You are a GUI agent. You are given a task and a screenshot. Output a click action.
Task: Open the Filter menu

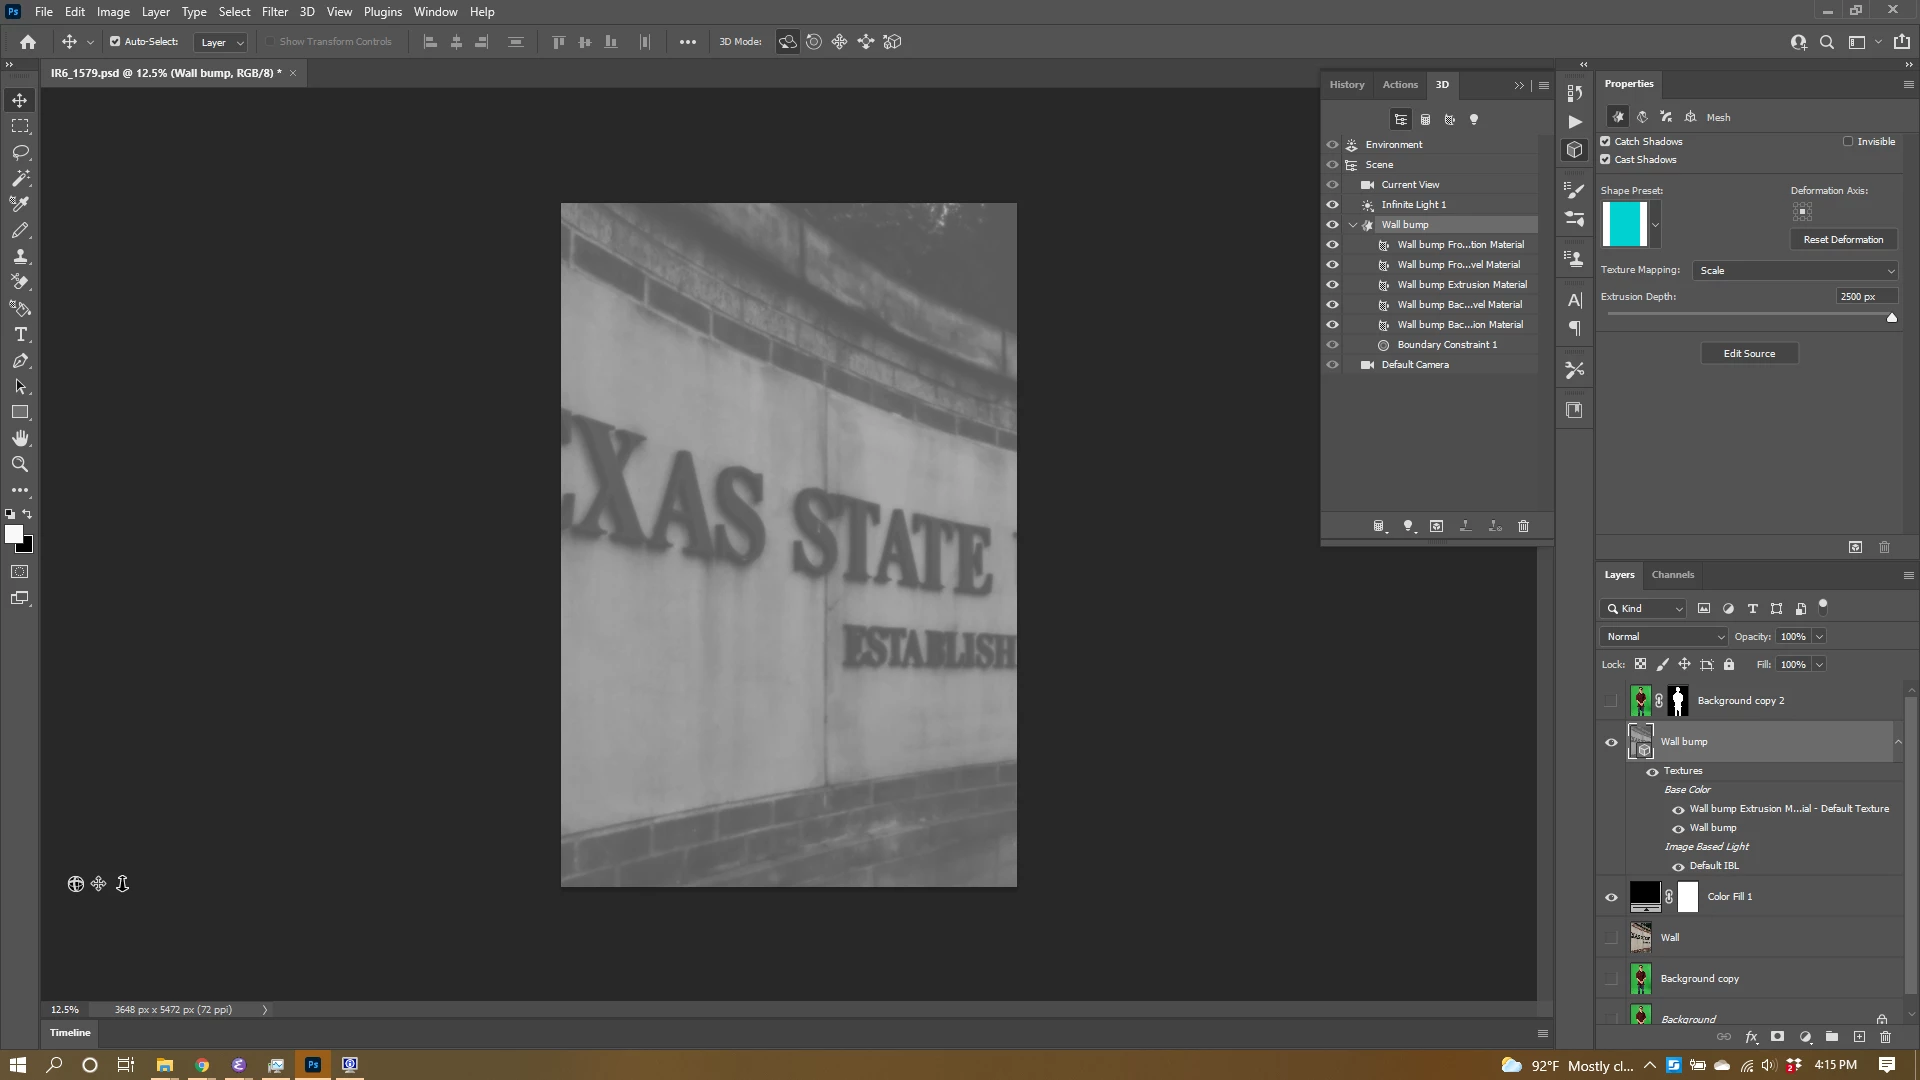pyautogui.click(x=274, y=12)
